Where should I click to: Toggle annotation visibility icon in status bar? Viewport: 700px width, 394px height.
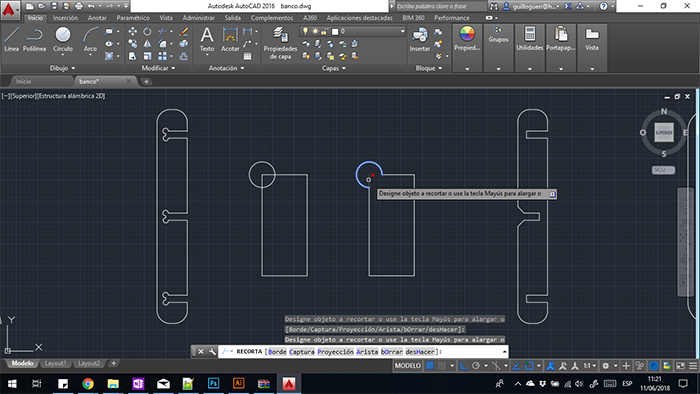click(x=550, y=366)
